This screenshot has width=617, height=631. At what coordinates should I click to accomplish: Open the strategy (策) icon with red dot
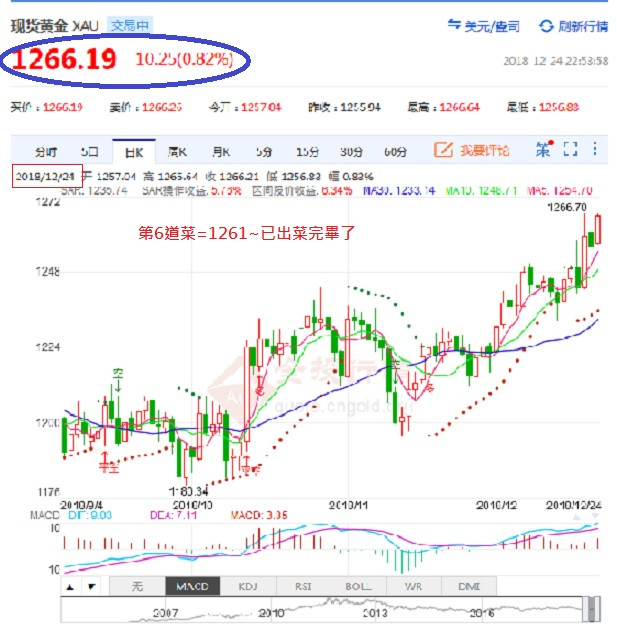(x=544, y=149)
